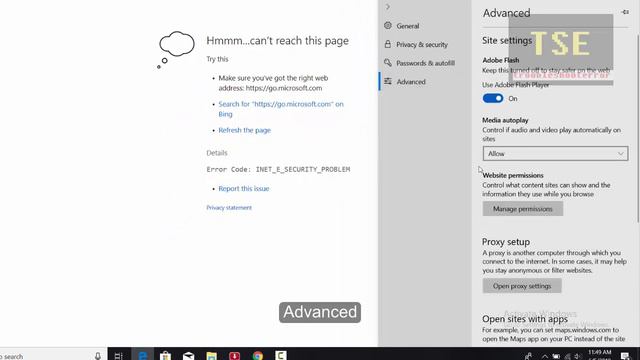
Task: Click the taskbar app icon with letter C
Action: (280, 356)
